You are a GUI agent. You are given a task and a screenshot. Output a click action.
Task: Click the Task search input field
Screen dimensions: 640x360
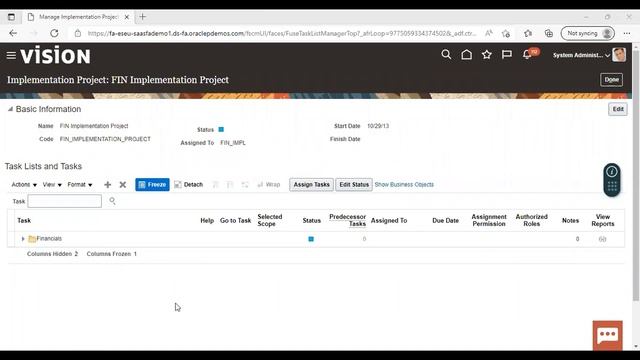[64, 201]
